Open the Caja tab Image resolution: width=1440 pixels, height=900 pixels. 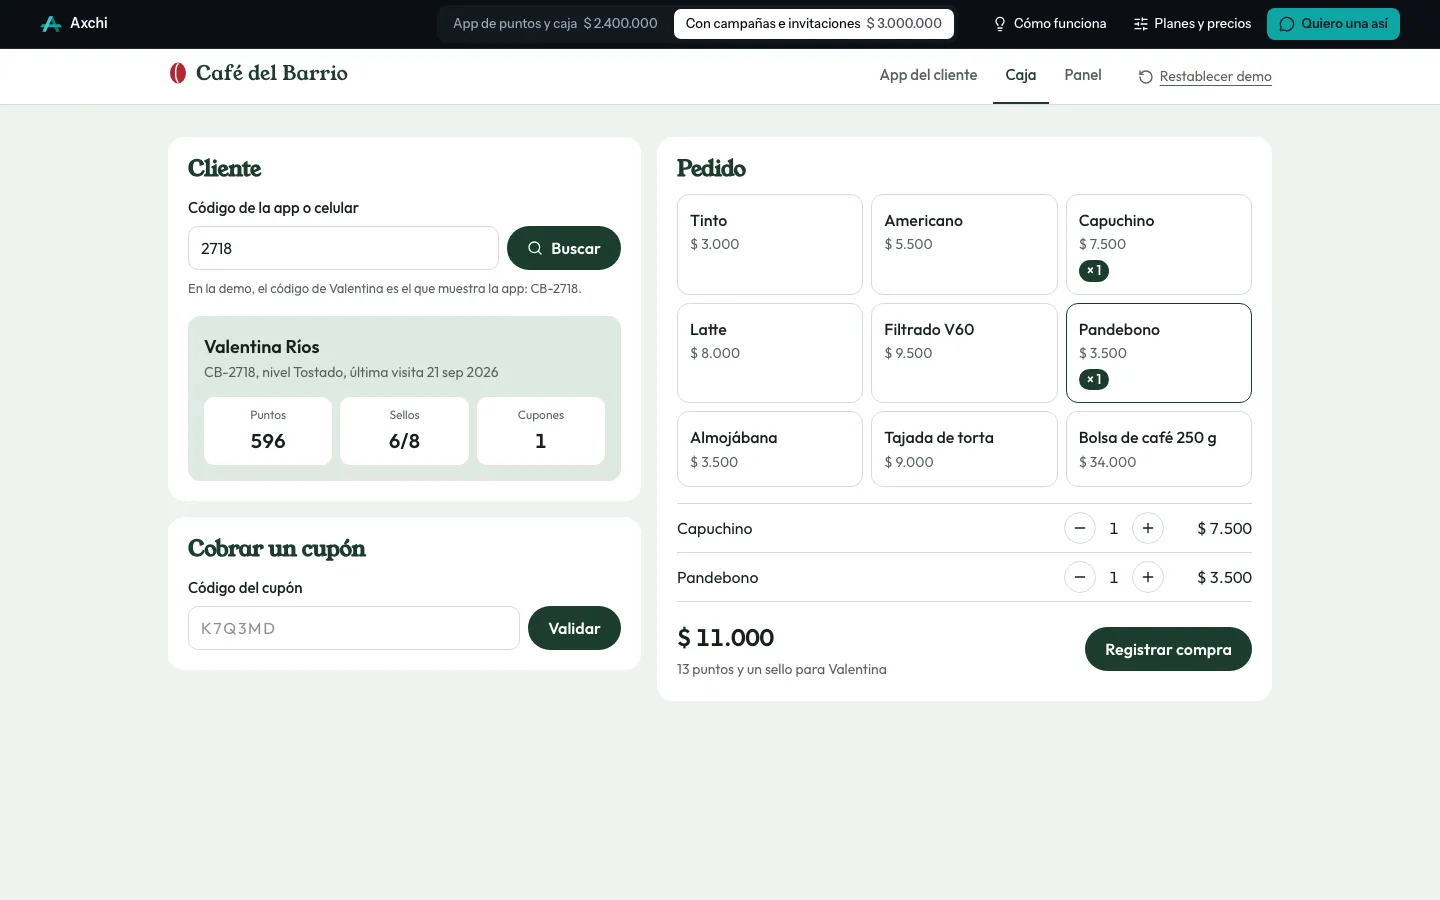pyautogui.click(x=1021, y=76)
